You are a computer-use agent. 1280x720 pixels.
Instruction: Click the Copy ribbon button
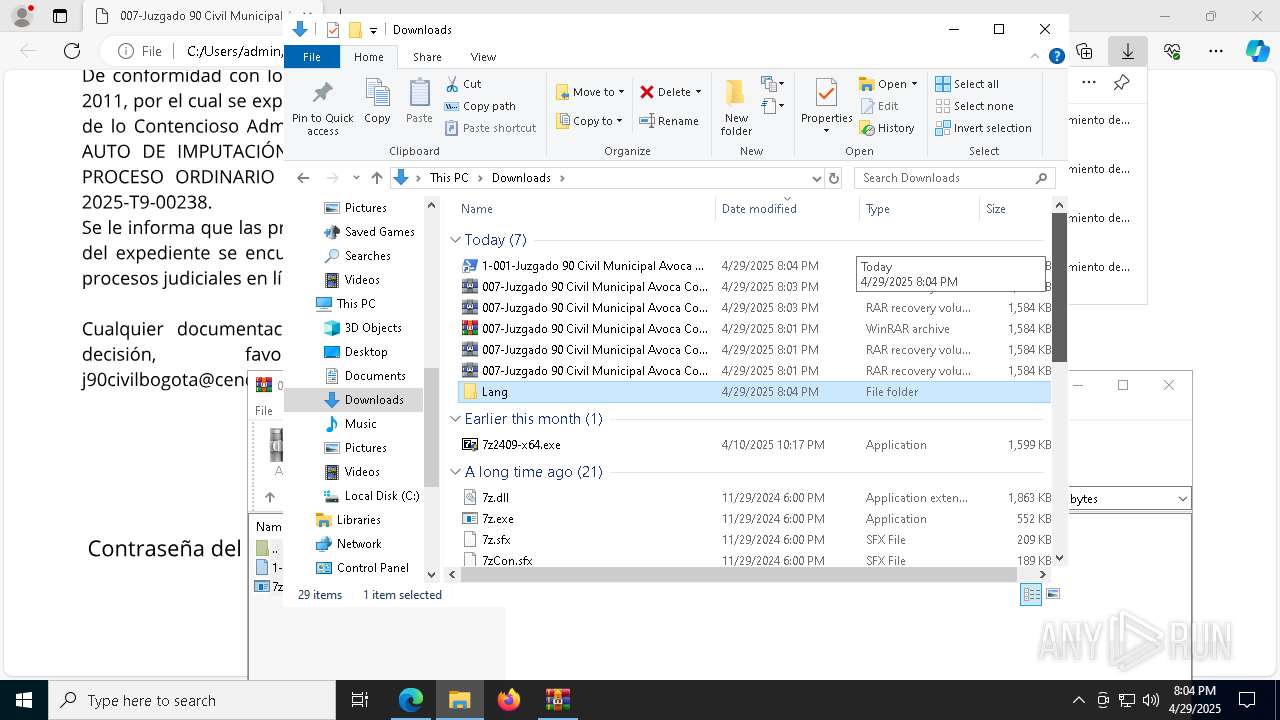pos(377,102)
